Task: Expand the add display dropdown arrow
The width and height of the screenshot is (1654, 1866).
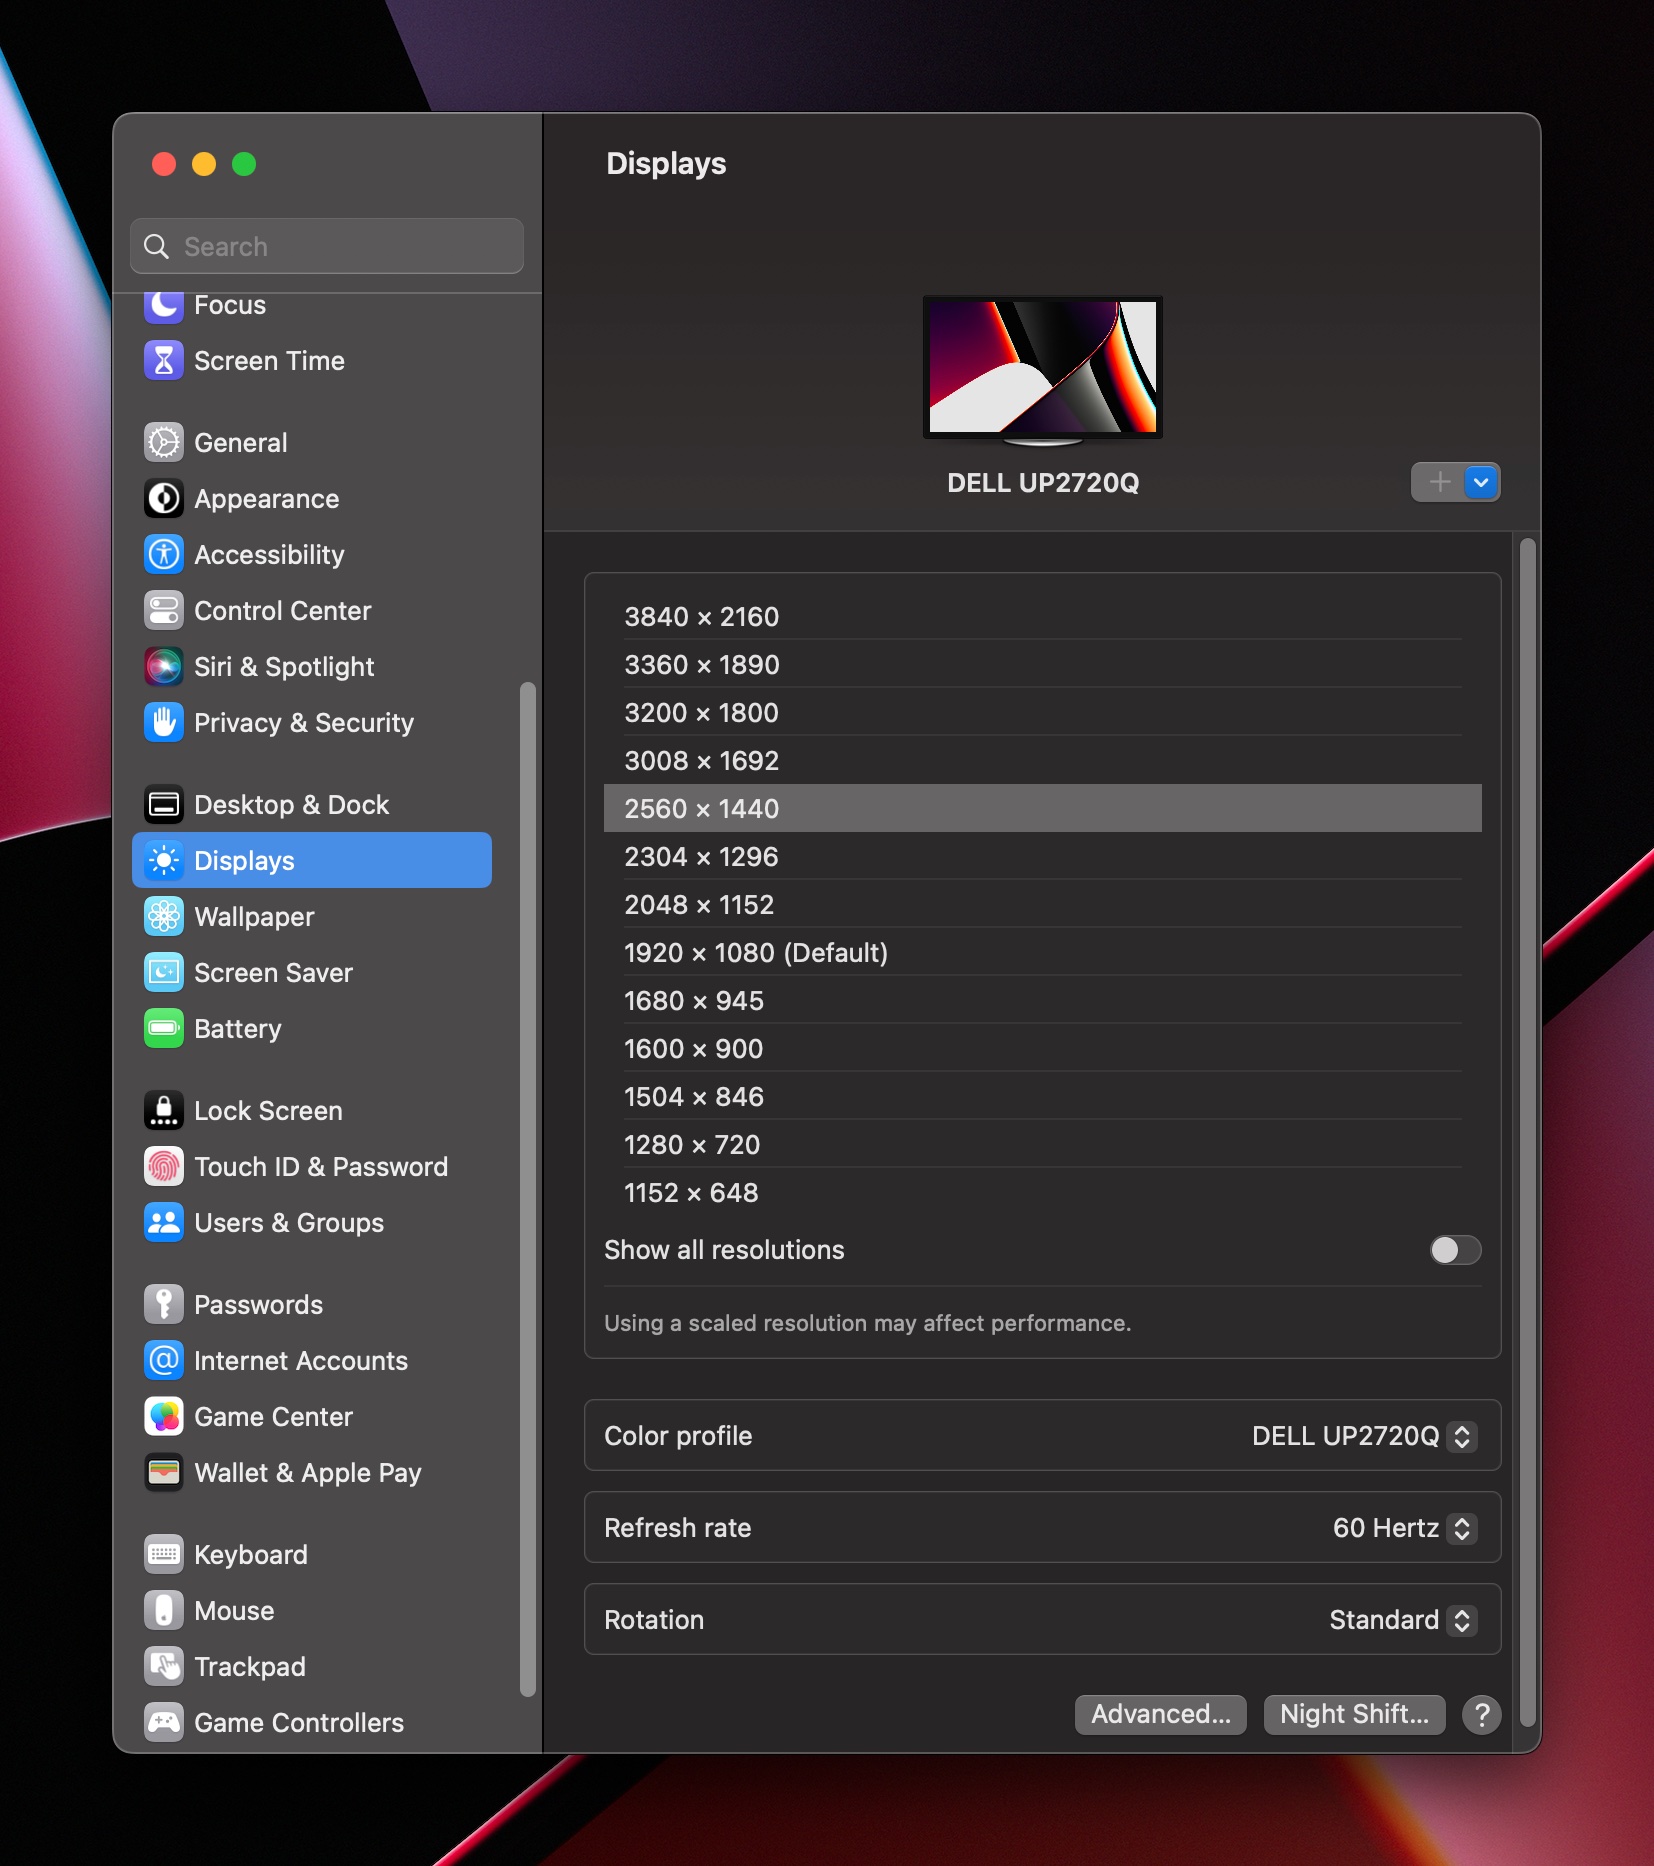Action: [1481, 483]
